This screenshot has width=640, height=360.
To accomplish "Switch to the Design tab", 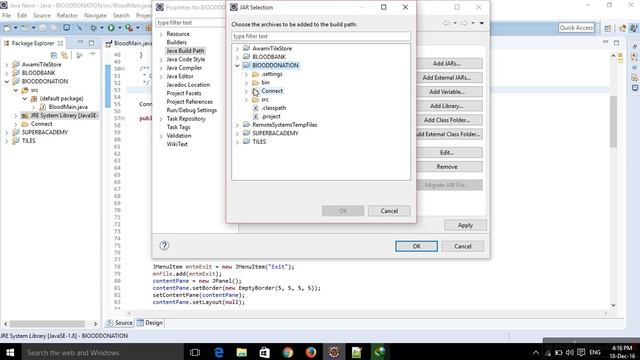I will [x=150, y=323].
